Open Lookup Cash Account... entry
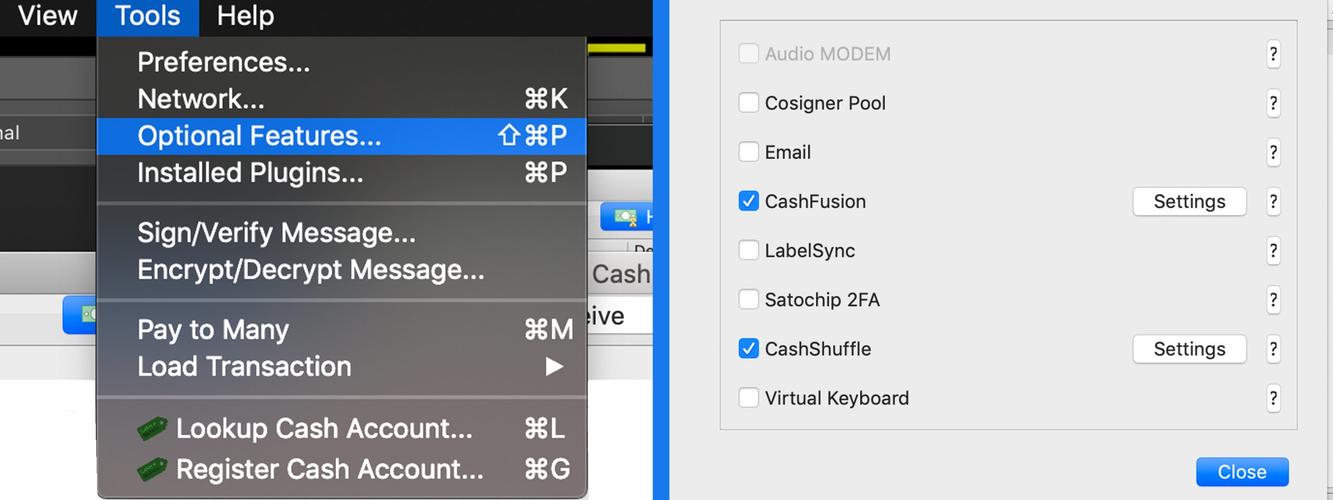Viewport: 1333px width, 500px height. pos(342,429)
